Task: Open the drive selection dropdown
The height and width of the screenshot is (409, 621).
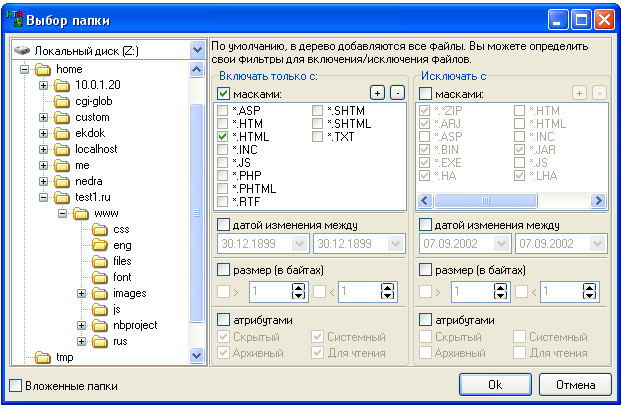Action: [x=197, y=50]
